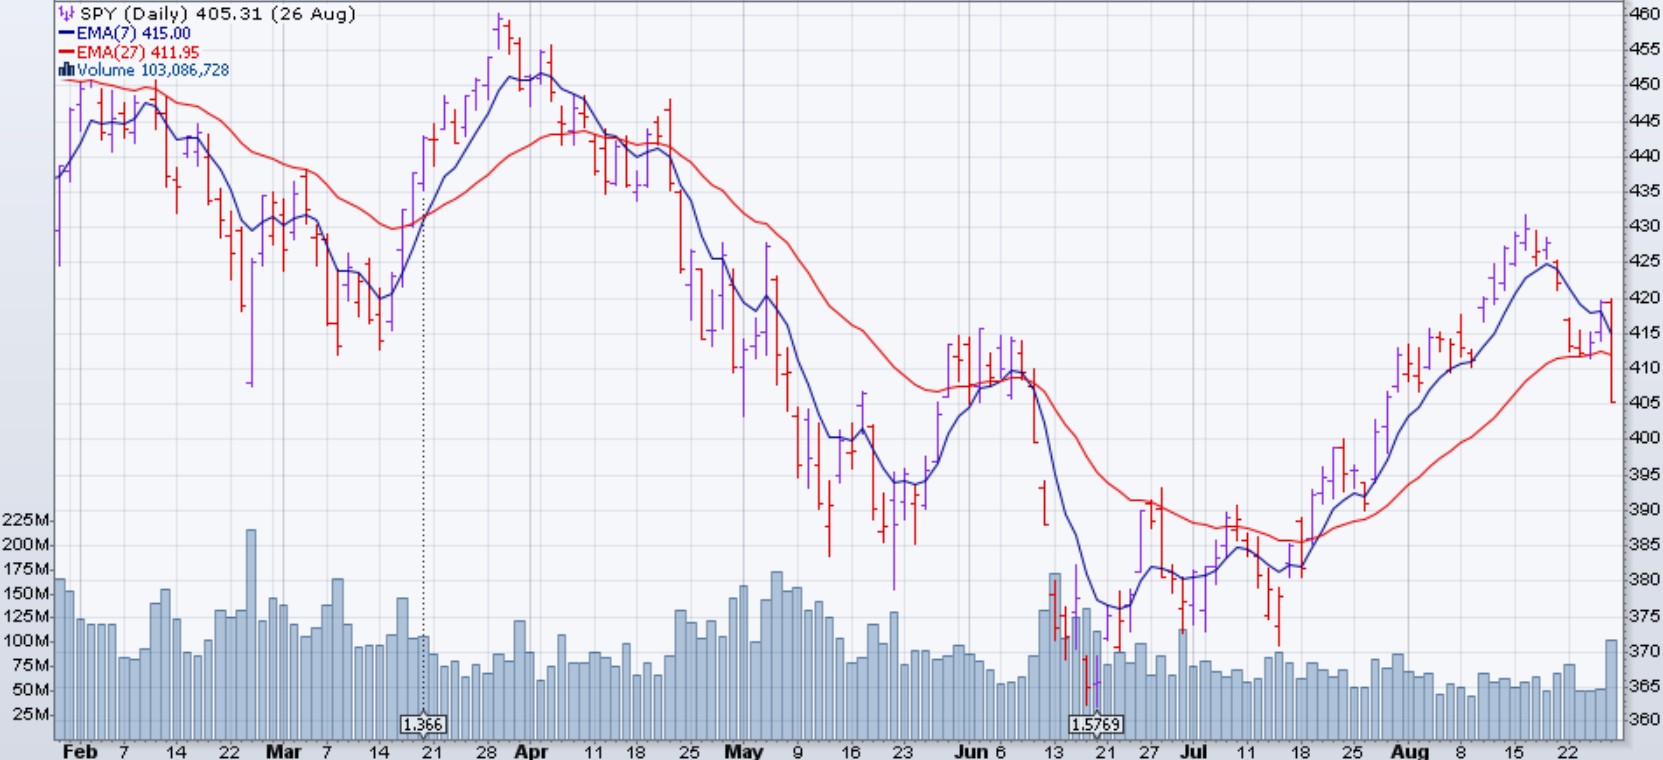Select the last volume bar at far right
Viewport: 1663px width, 760px height.
tap(1611, 689)
